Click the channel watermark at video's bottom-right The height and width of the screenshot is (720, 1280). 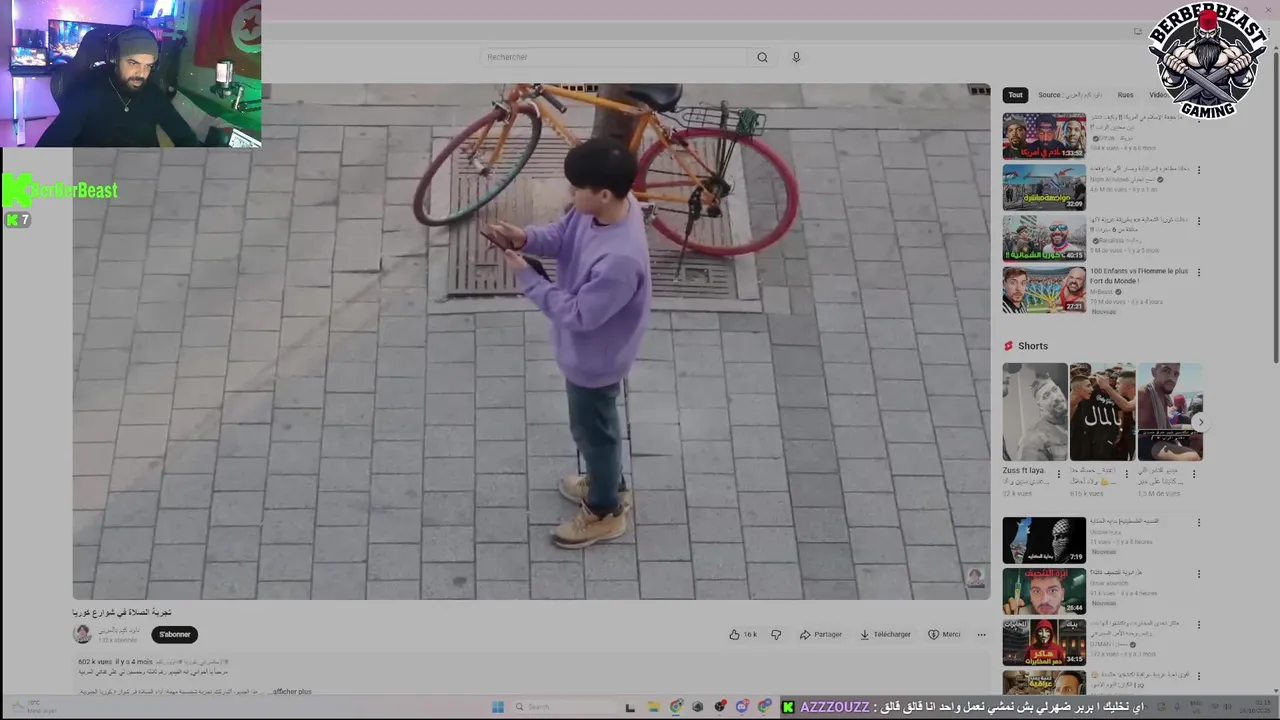(x=974, y=577)
